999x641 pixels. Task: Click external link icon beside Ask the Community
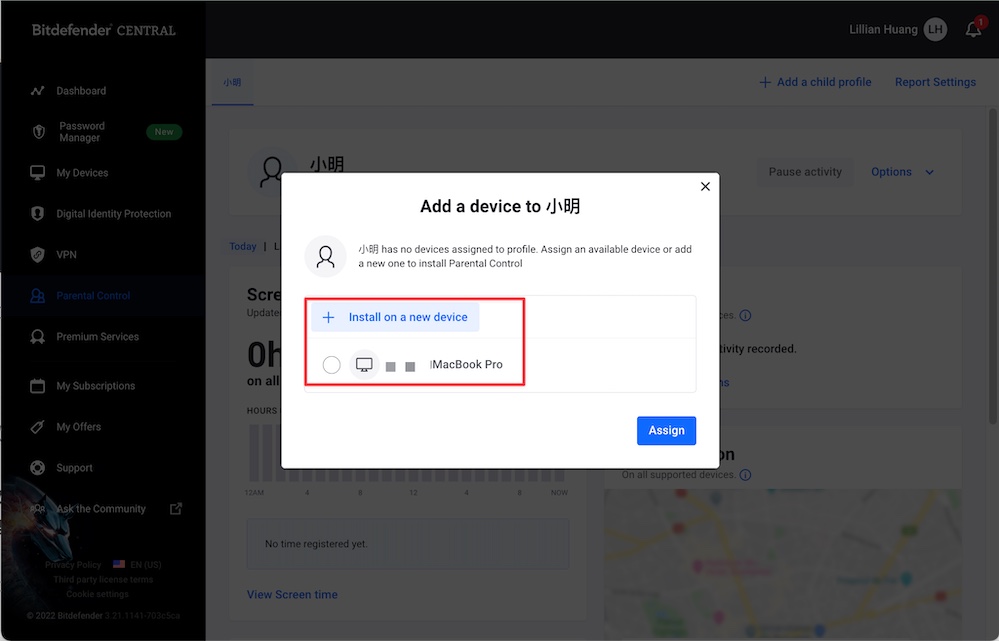pos(176,508)
